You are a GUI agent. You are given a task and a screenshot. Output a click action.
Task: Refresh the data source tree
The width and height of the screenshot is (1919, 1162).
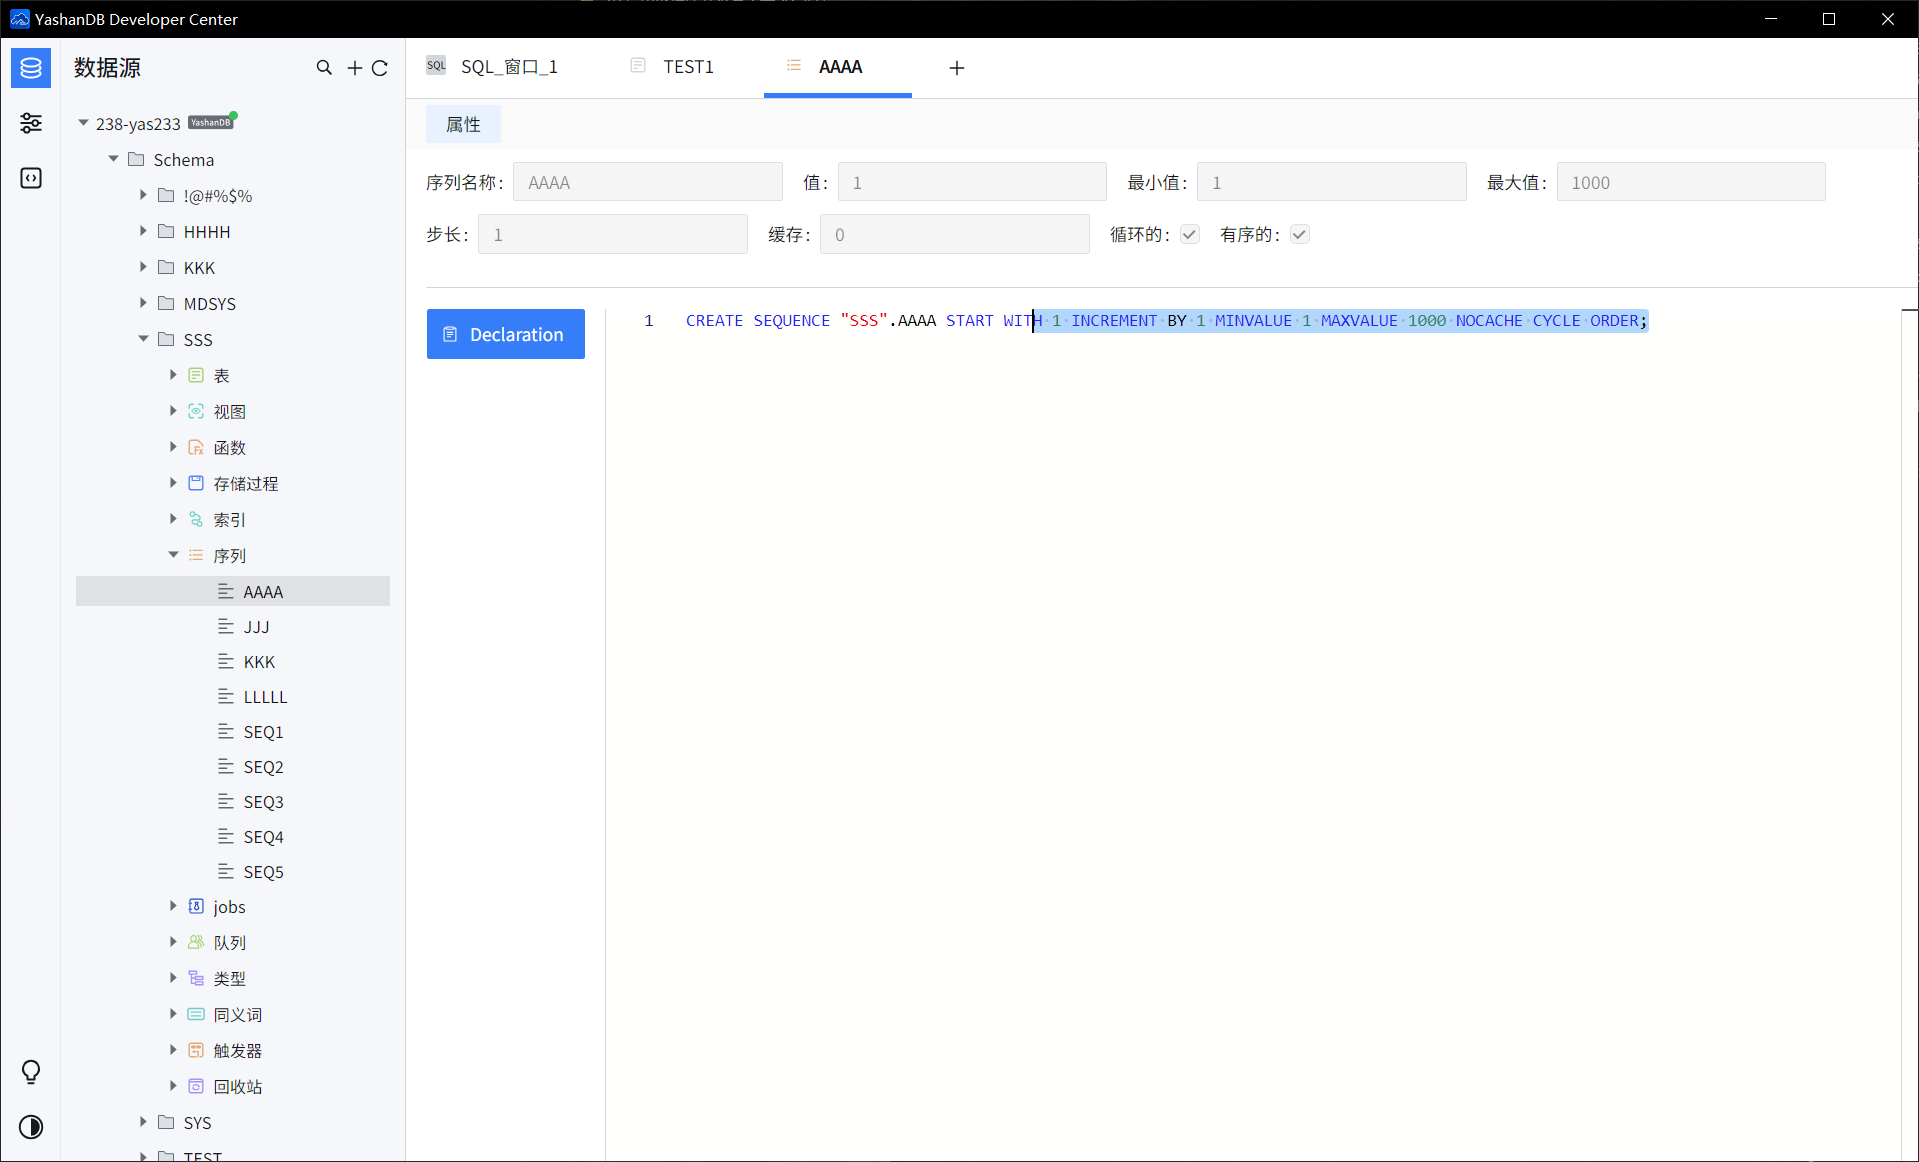(x=380, y=68)
